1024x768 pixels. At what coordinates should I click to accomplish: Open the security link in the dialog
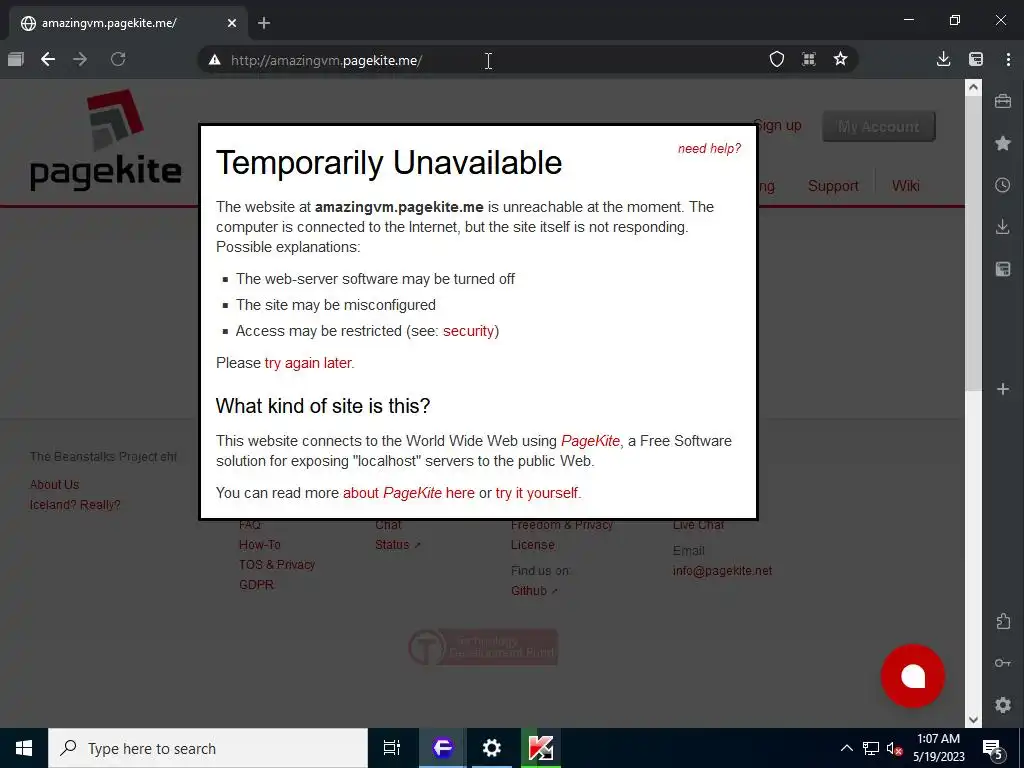coord(468,331)
